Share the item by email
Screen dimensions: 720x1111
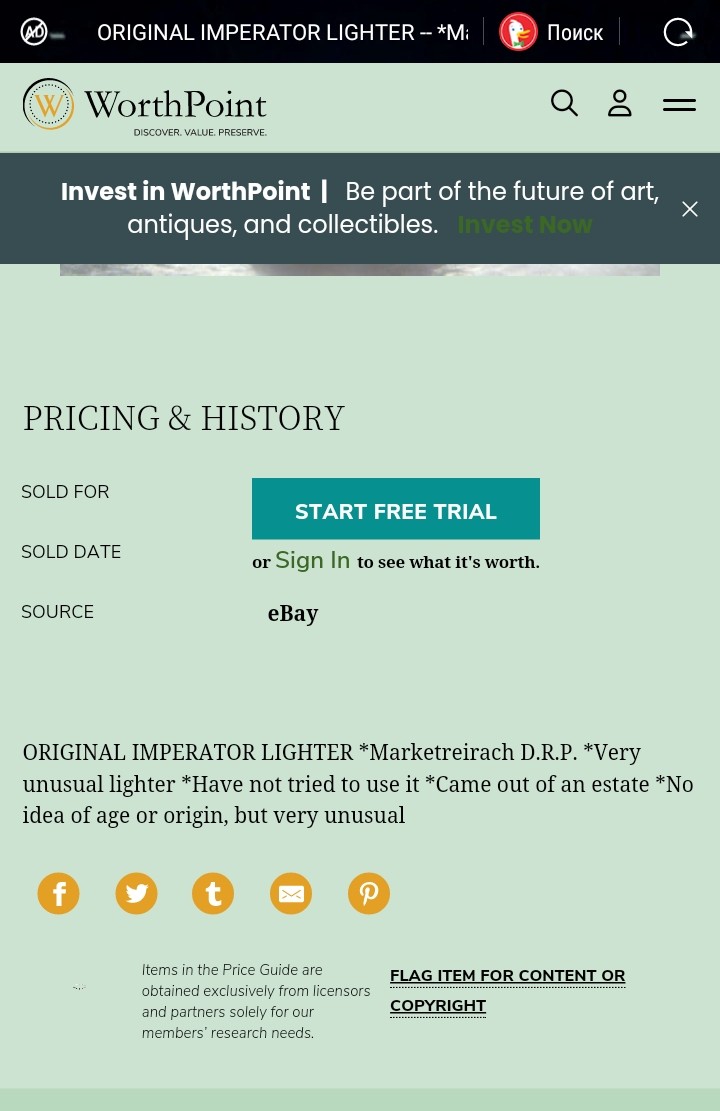tap(291, 893)
